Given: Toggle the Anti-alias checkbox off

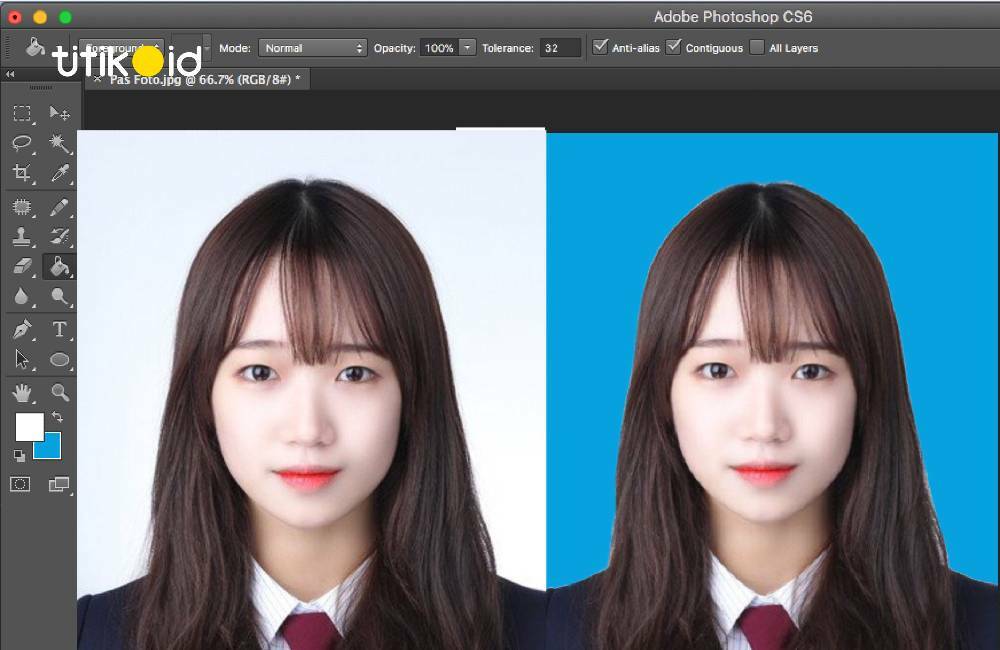Looking at the screenshot, I should click(600, 46).
